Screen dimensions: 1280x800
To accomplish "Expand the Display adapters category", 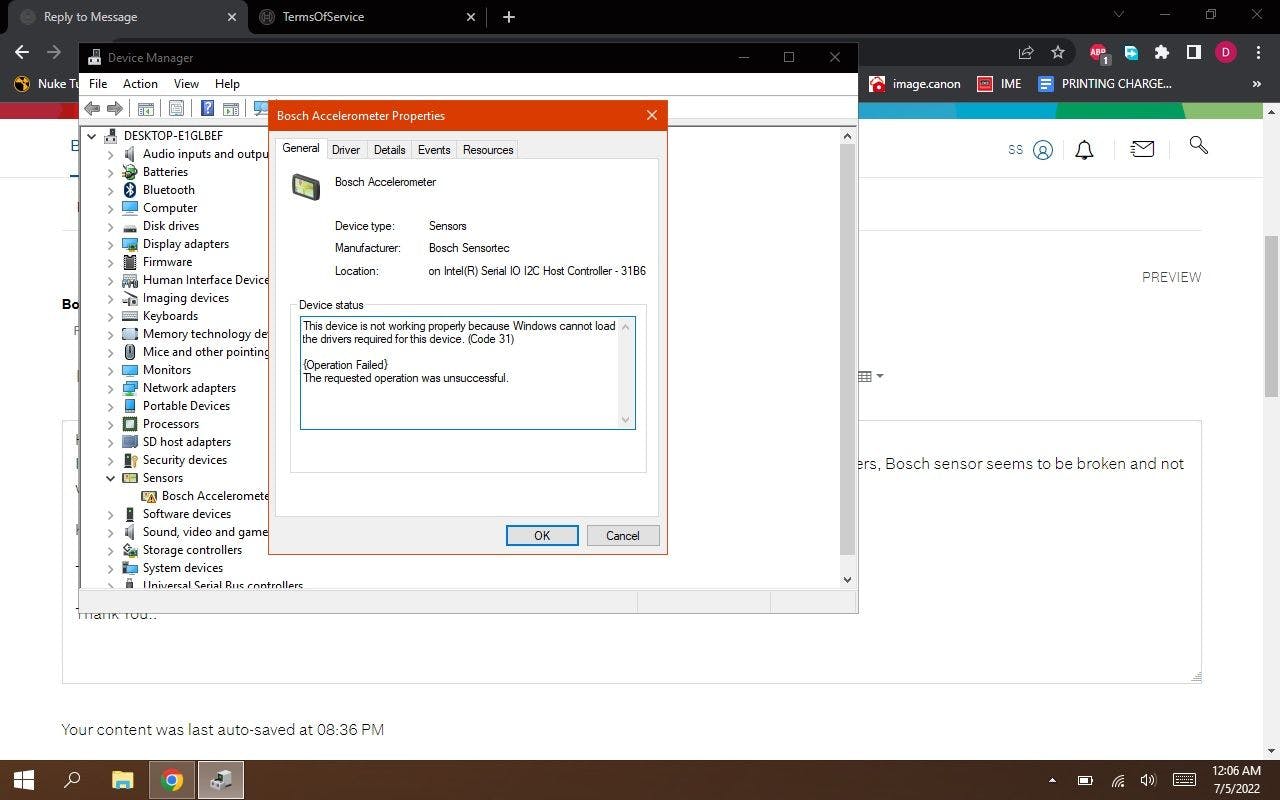I will pyautogui.click(x=111, y=244).
